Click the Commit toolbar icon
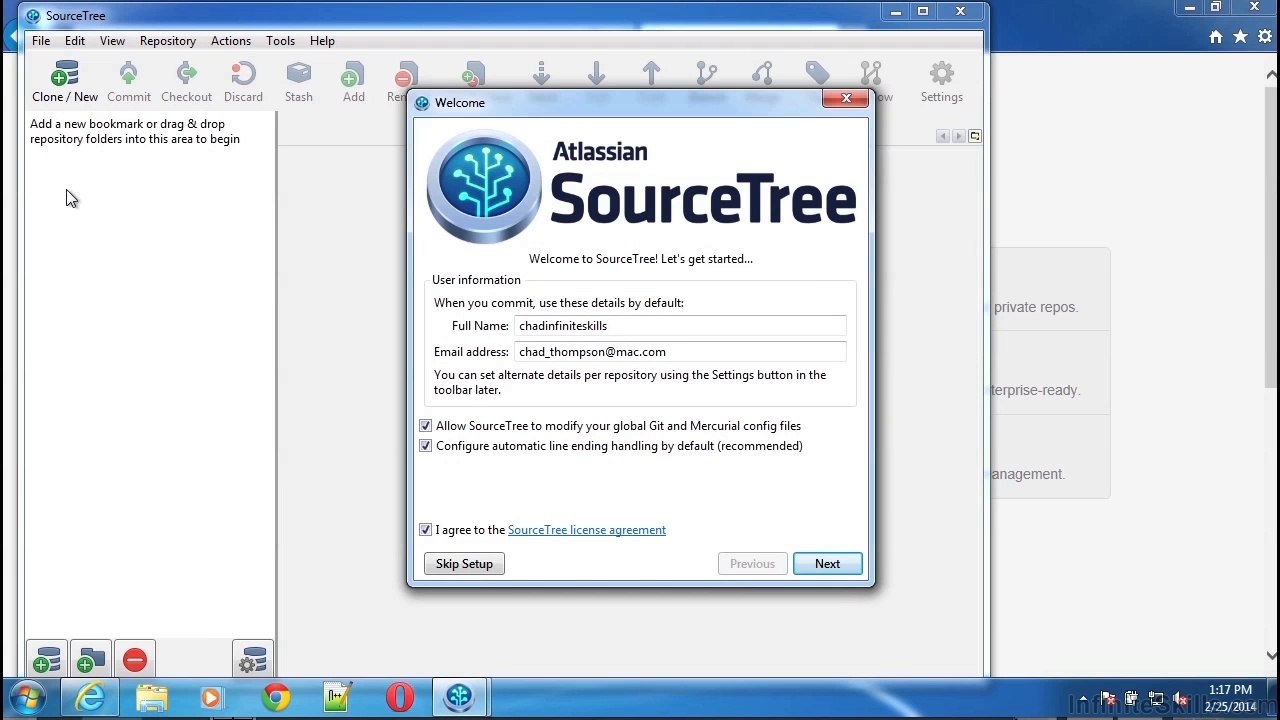The image size is (1280, 720). [x=128, y=74]
